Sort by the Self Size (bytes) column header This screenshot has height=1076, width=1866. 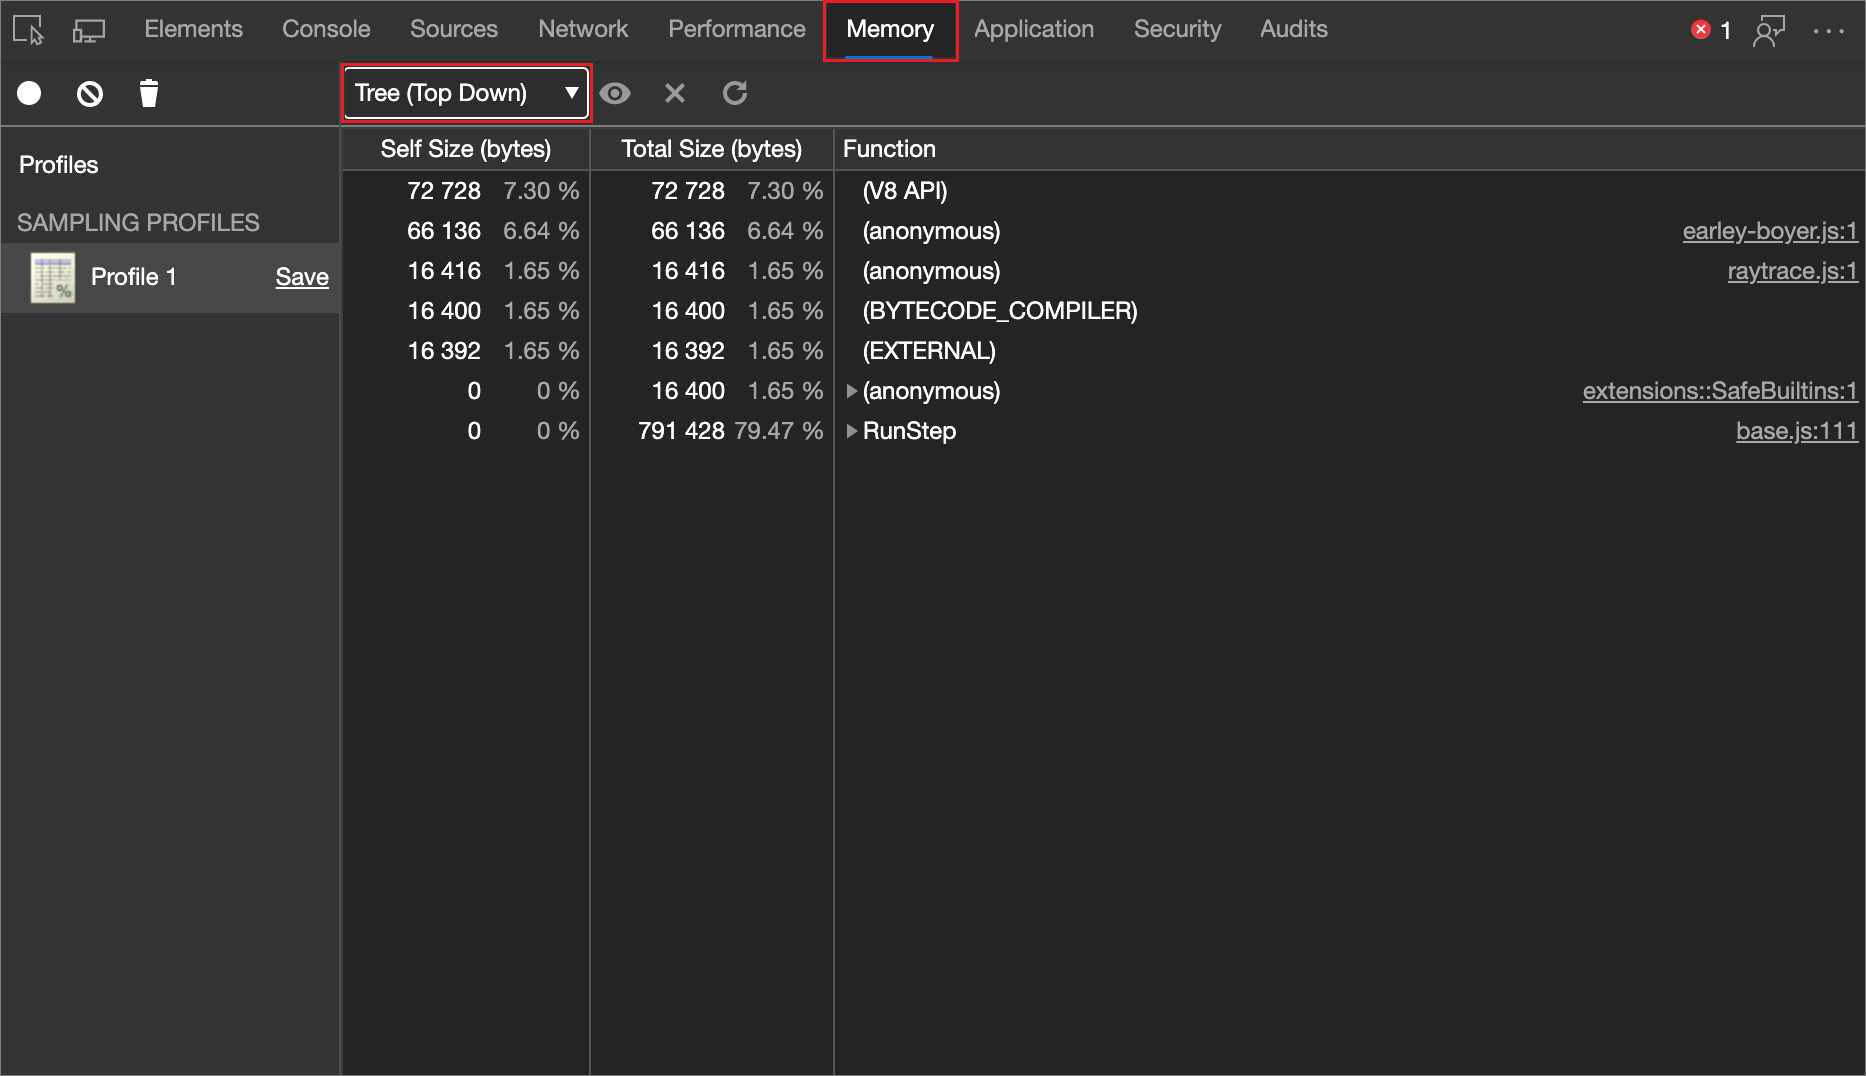coord(465,149)
